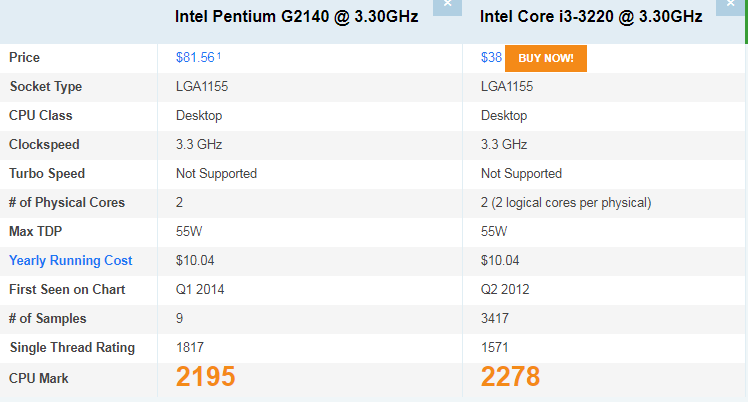Viewport: 748px width, 402px height.
Task: Click the Single Thread Rating 1817 value
Action: [190, 347]
